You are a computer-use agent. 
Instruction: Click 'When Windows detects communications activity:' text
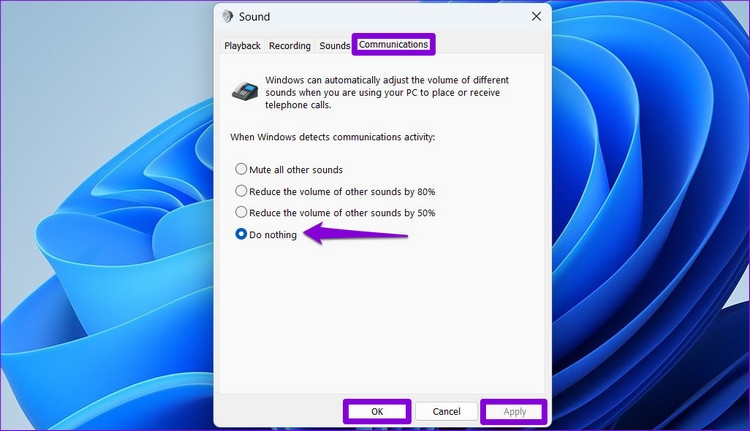(332, 137)
